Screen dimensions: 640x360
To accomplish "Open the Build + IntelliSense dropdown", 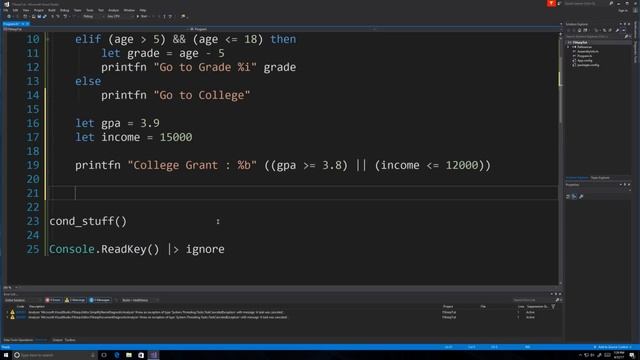I will (139, 300).
